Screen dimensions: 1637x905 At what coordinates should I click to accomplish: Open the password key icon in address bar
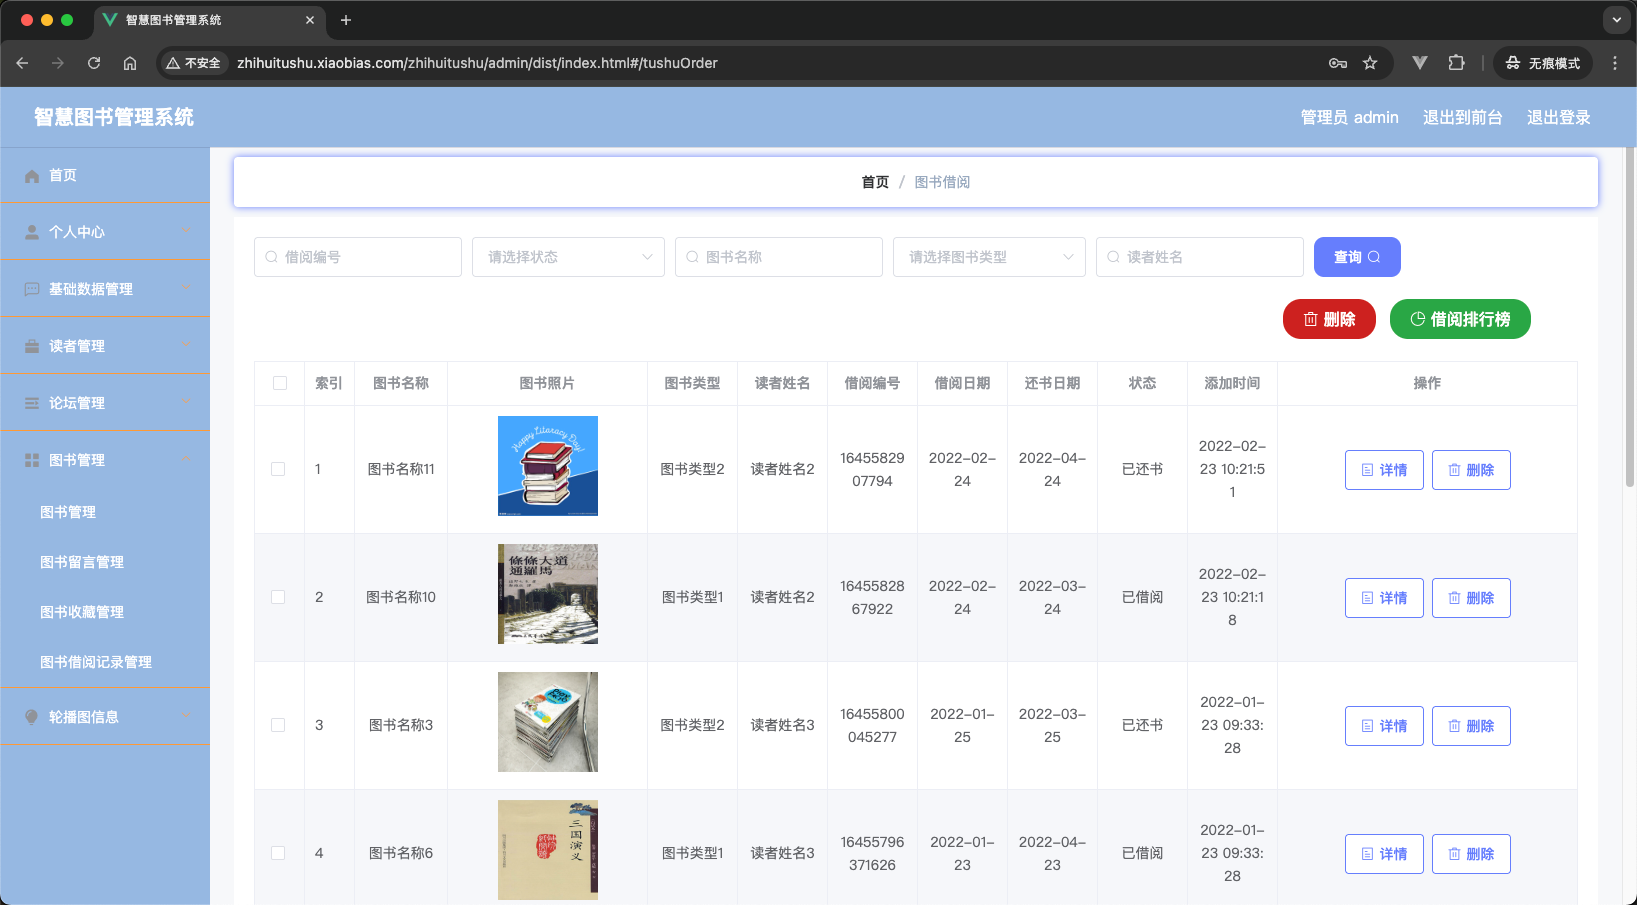[1338, 63]
